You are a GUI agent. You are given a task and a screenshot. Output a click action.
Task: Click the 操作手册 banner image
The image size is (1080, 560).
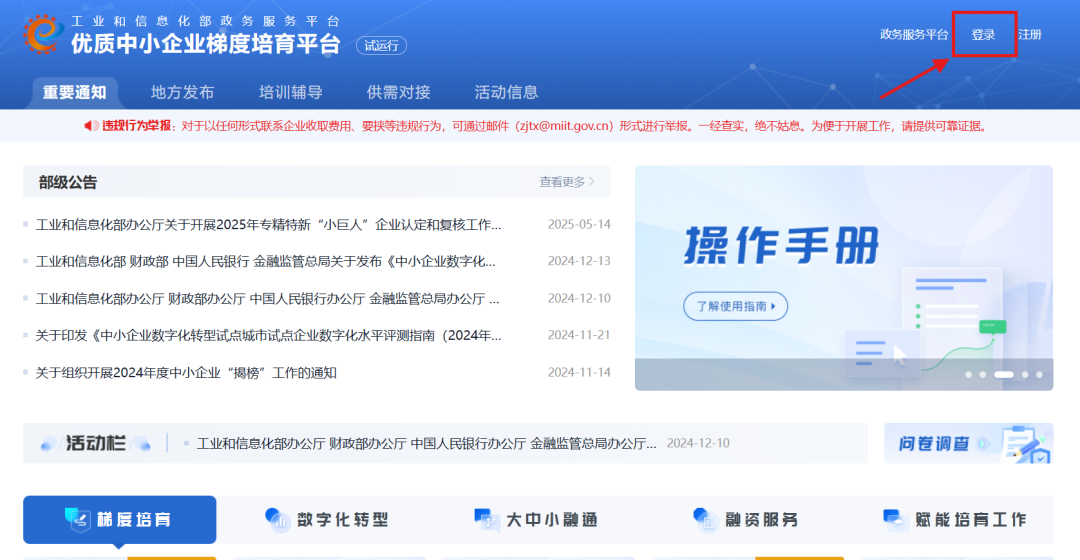tap(844, 278)
